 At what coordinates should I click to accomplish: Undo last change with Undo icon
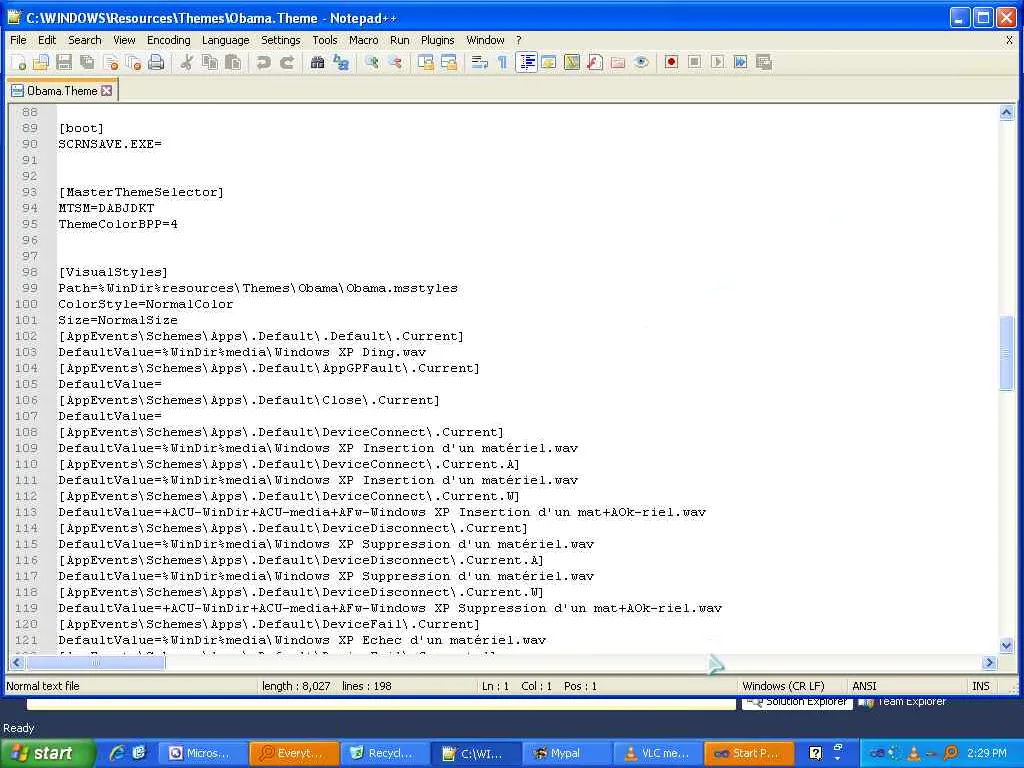[x=263, y=62]
